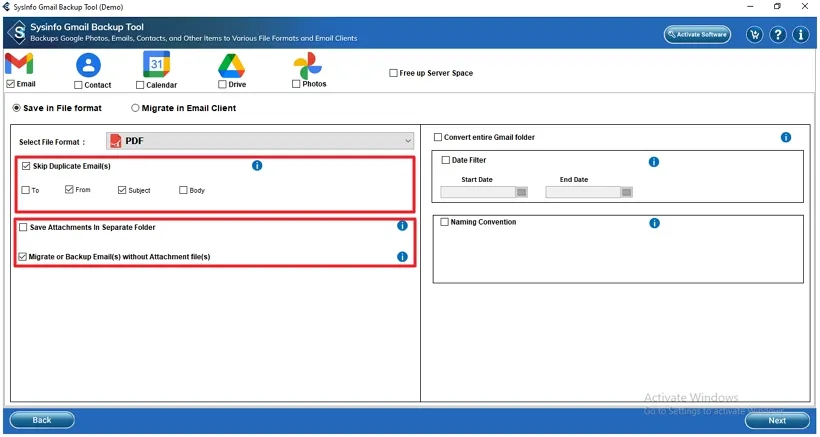Tick Free up Server Space

click(x=393, y=73)
